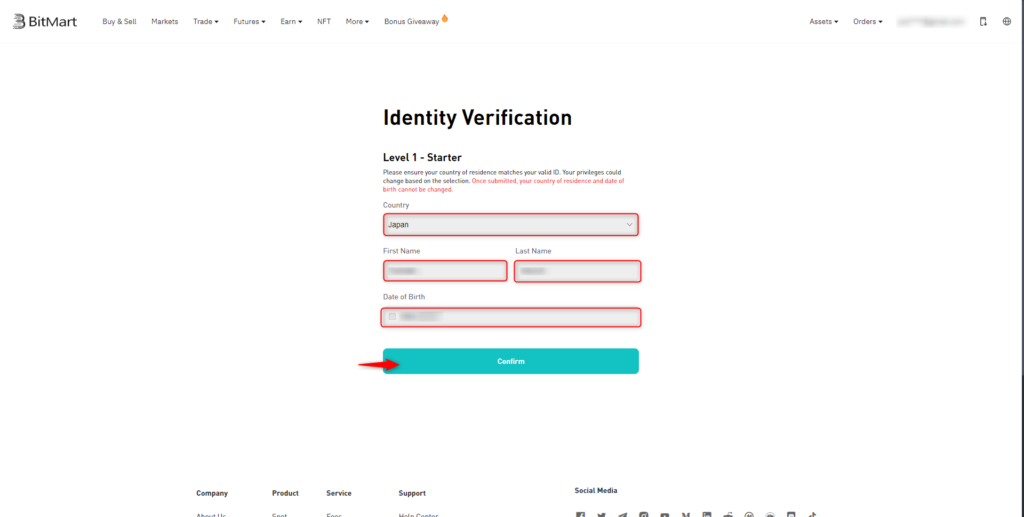Click the First Name input field
The image size is (1024, 517).
click(445, 271)
